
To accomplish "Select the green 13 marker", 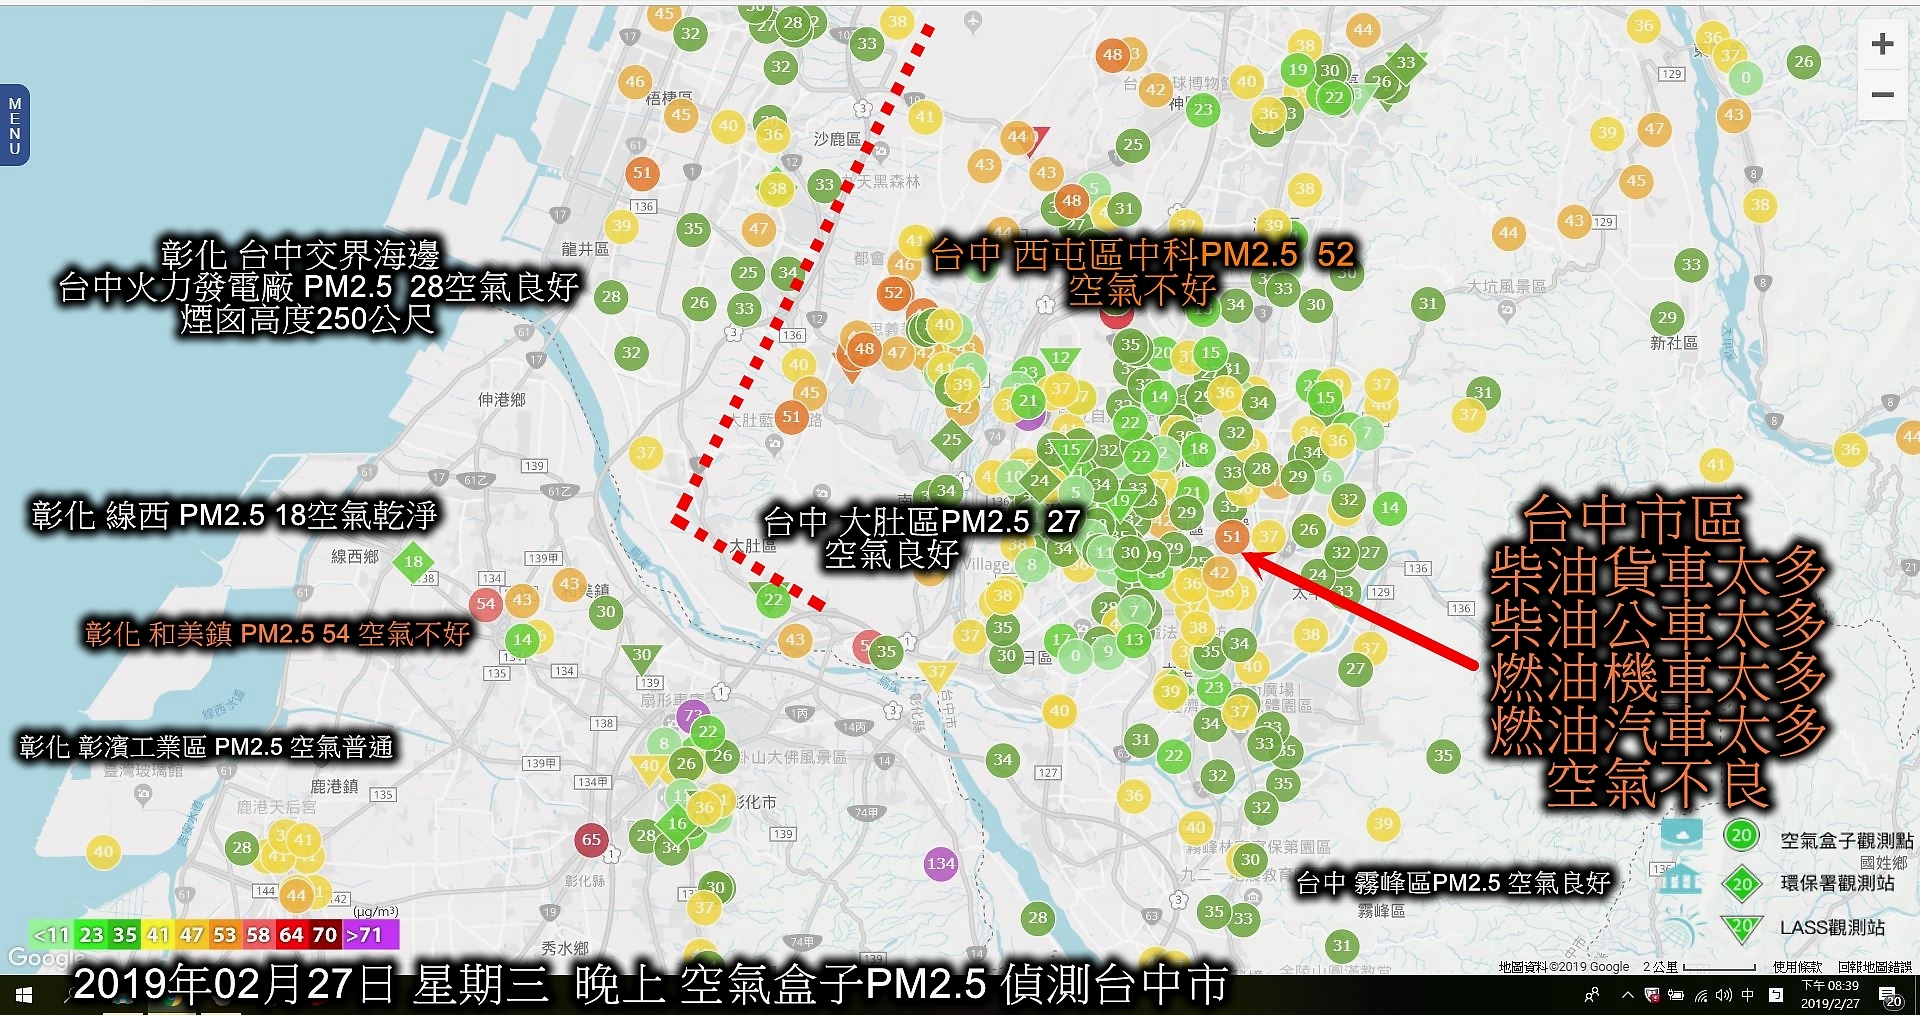I will [1133, 639].
